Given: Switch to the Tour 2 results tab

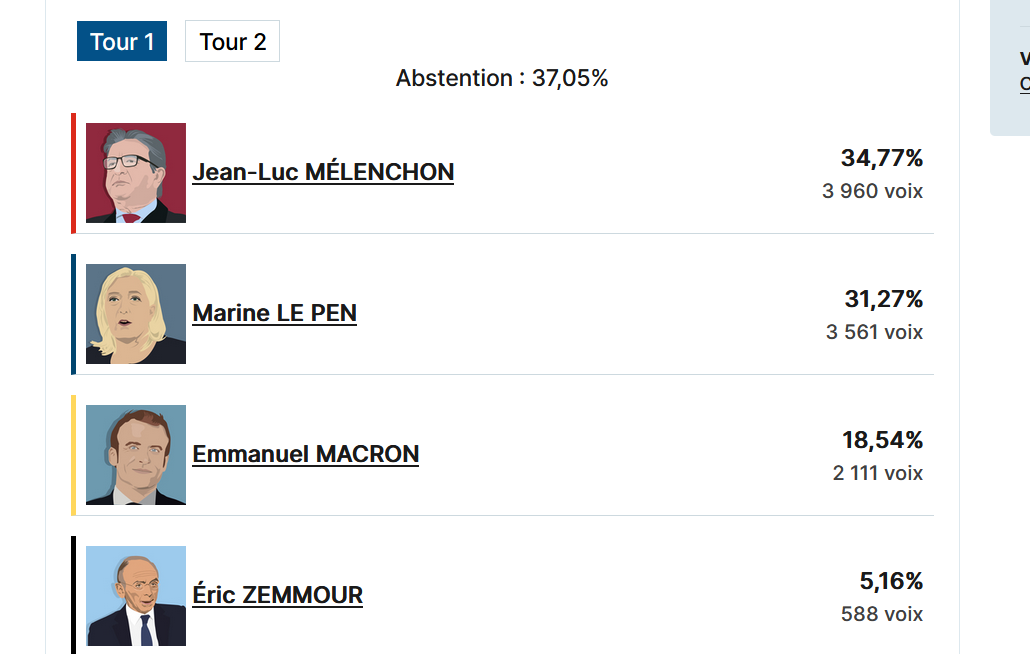Looking at the screenshot, I should click(233, 41).
